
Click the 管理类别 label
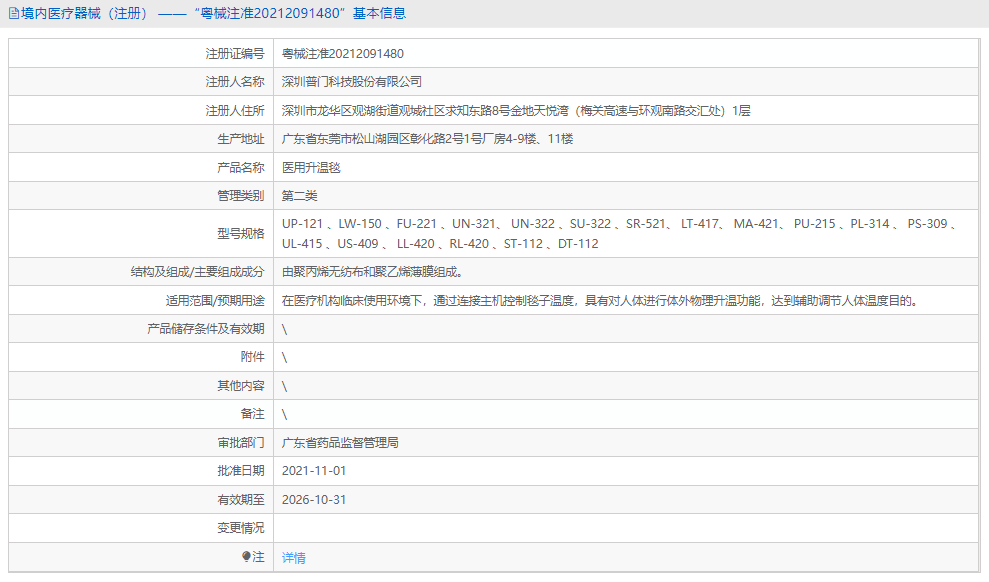(x=240, y=195)
